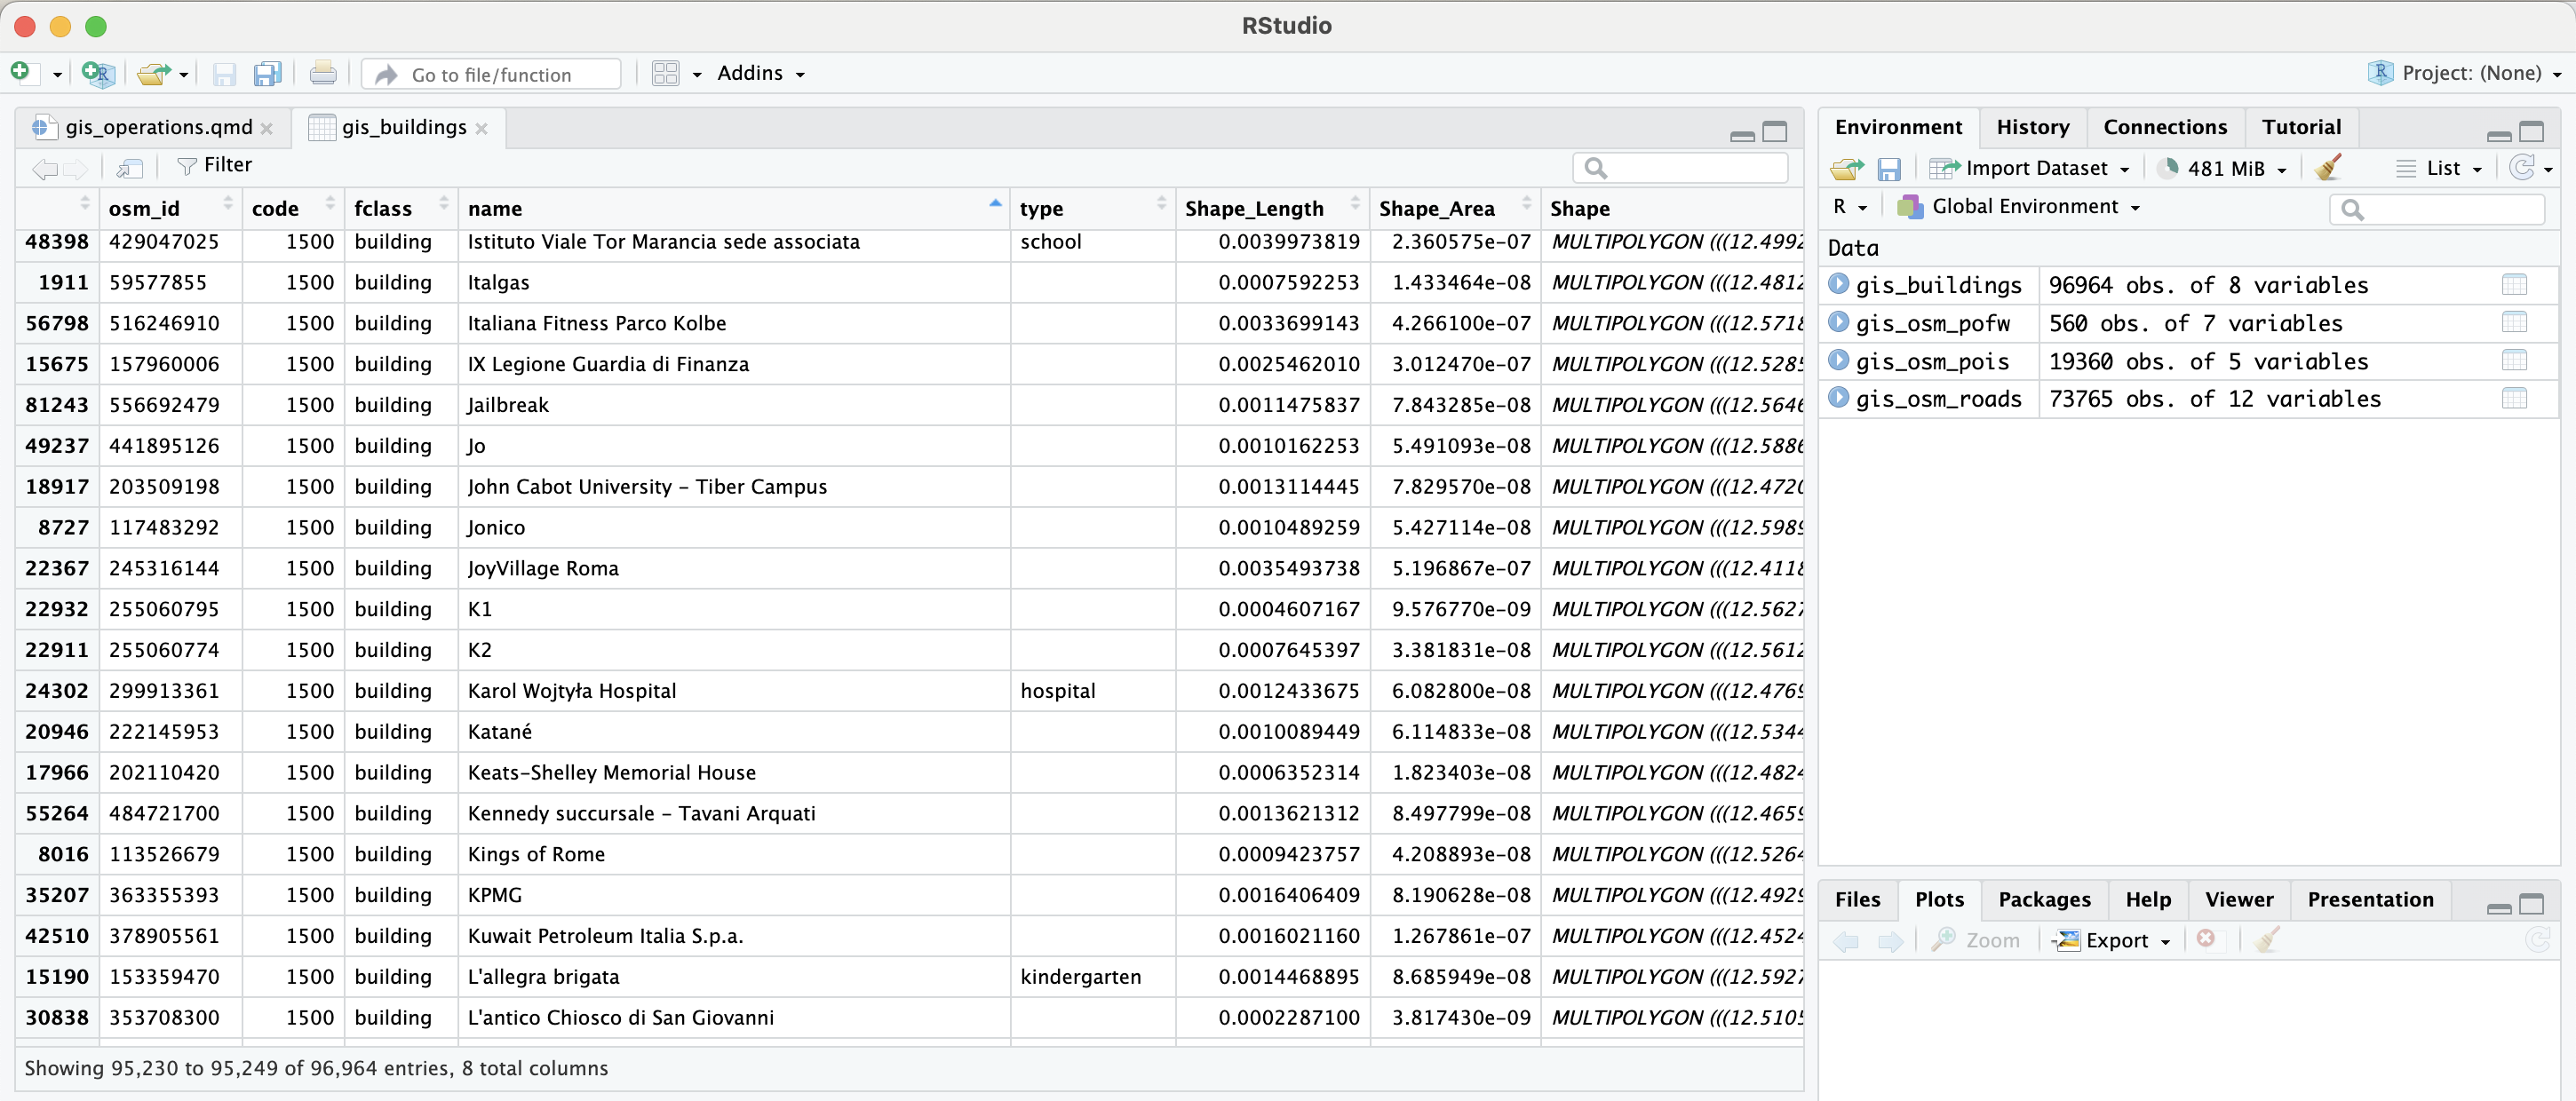Open the List view mode dropdown
Screen dimensions: 2576x1101
pyautogui.click(x=2441, y=168)
